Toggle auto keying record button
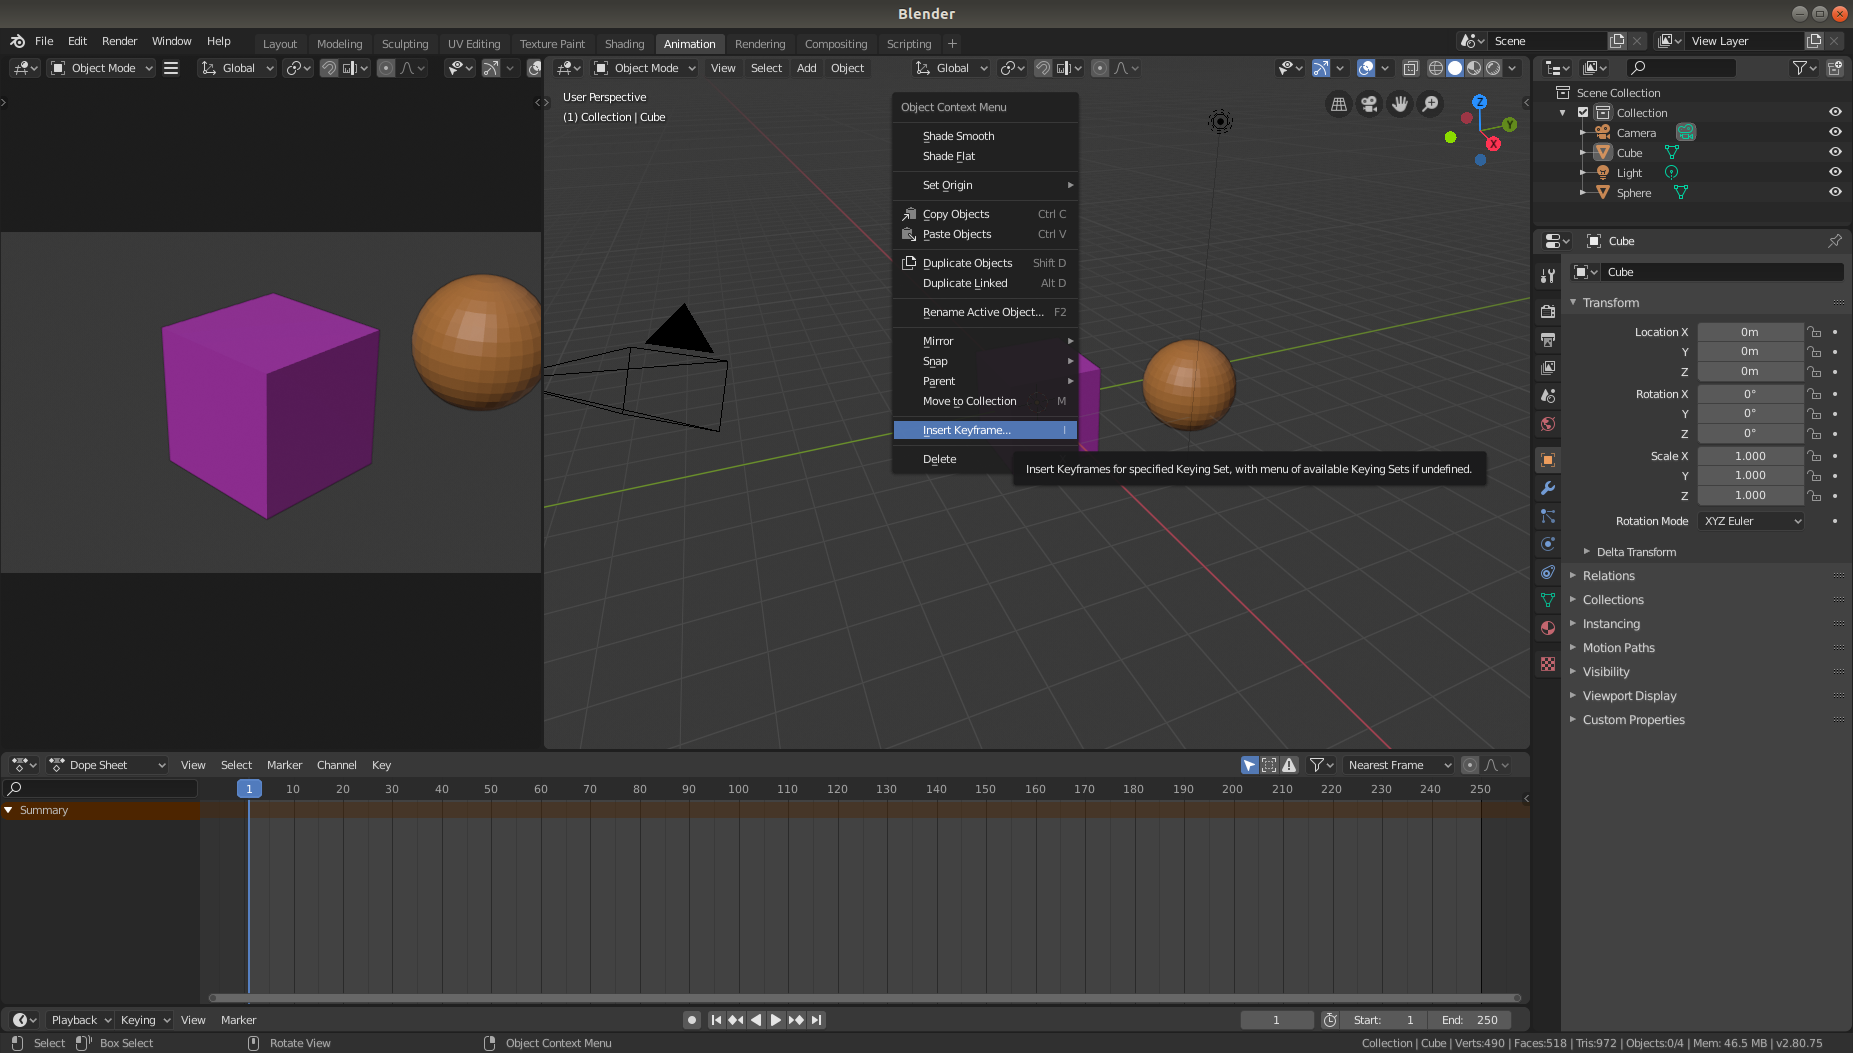This screenshot has height=1053, width=1853. (691, 1020)
